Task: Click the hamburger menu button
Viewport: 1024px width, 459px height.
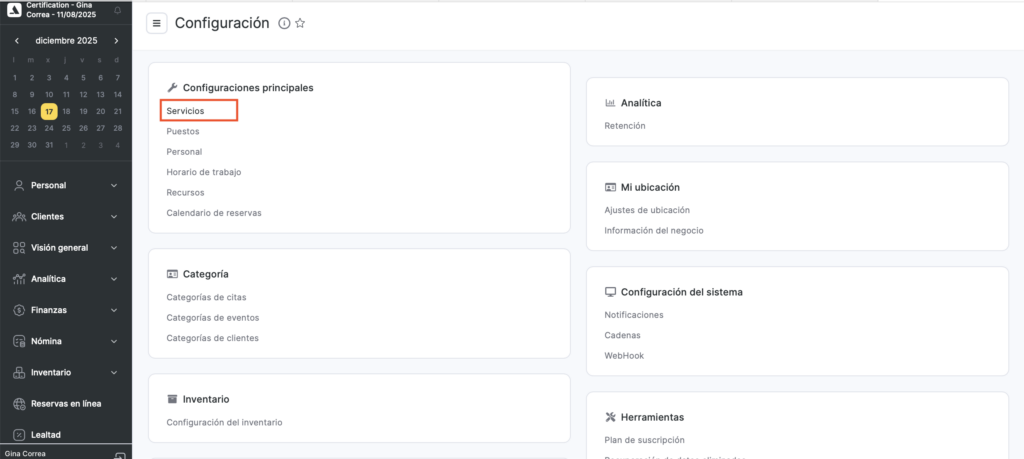Action: point(156,23)
